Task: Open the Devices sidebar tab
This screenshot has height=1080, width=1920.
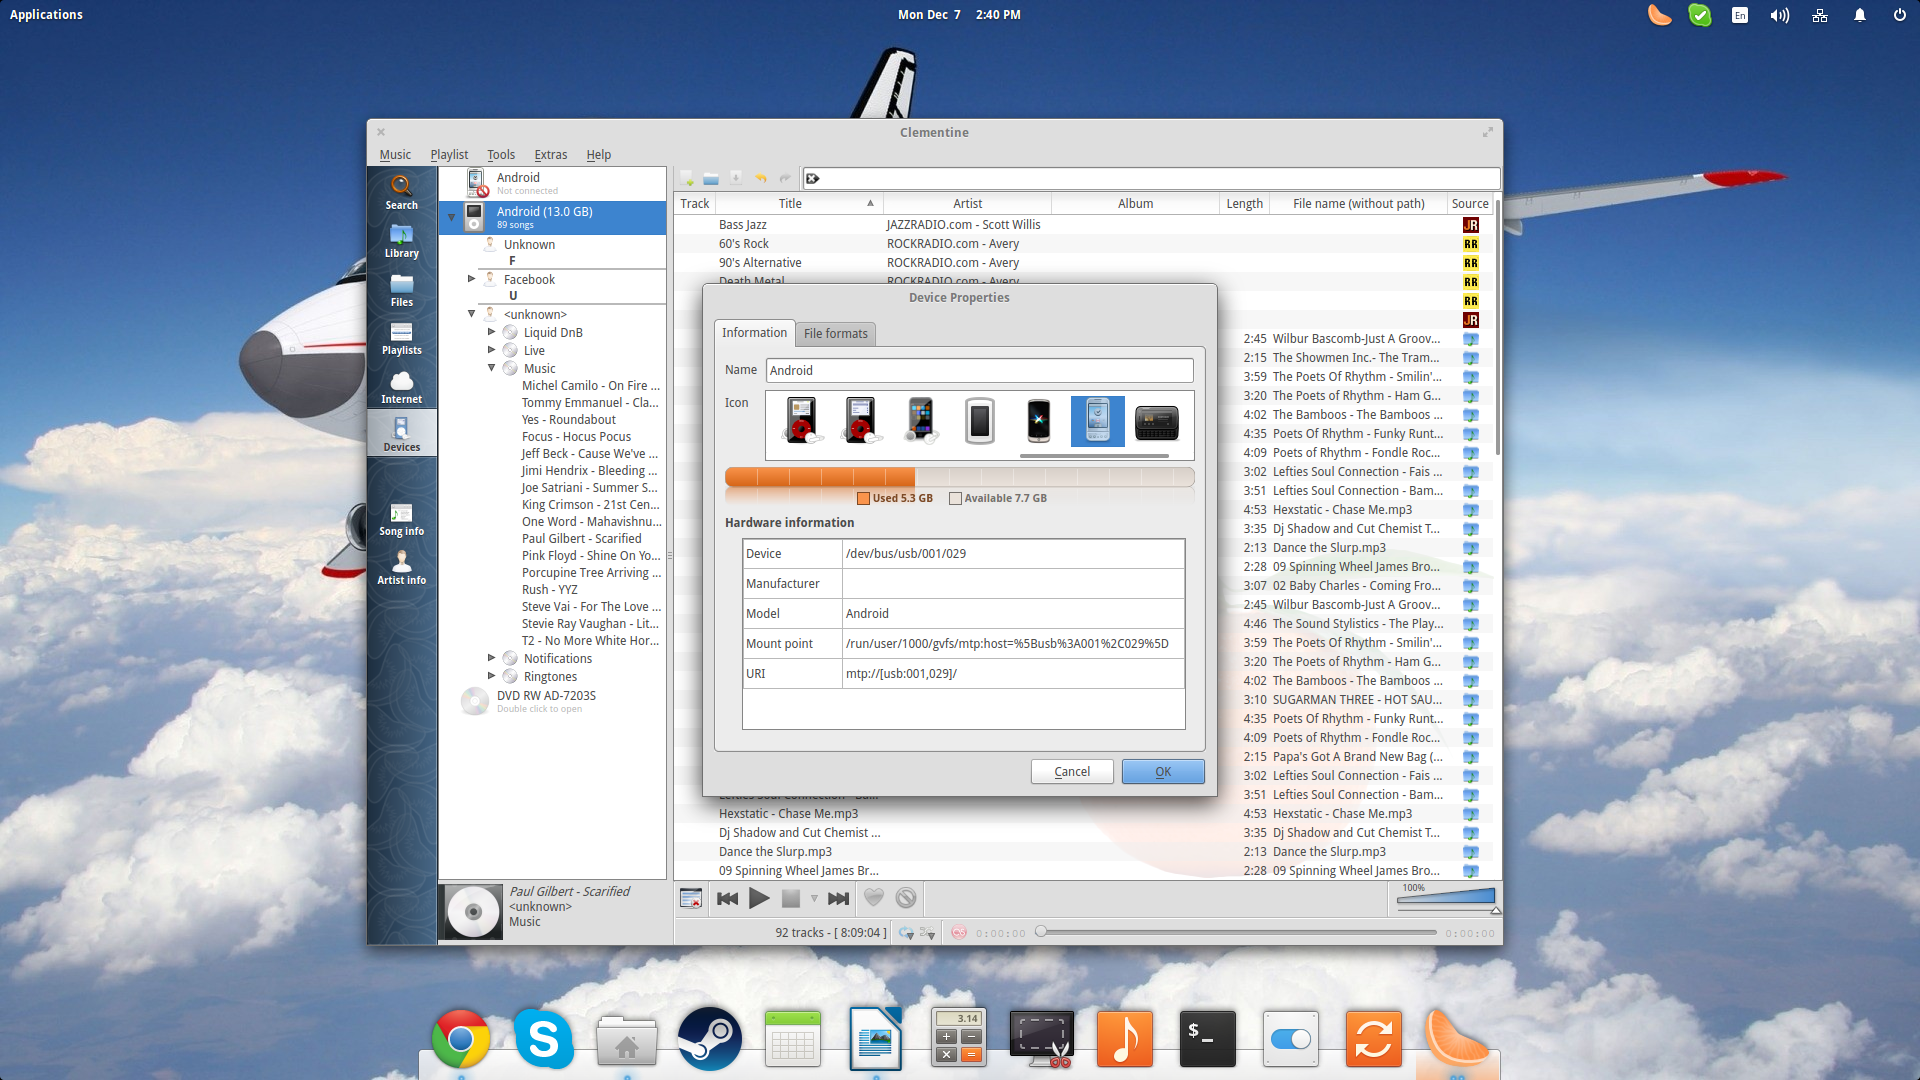Action: click(401, 435)
